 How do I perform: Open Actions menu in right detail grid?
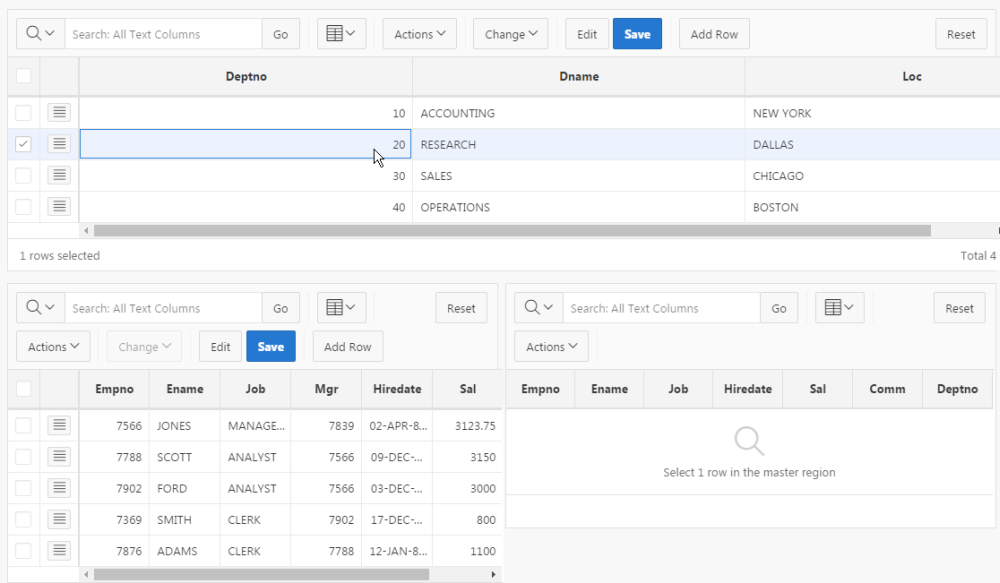(551, 346)
